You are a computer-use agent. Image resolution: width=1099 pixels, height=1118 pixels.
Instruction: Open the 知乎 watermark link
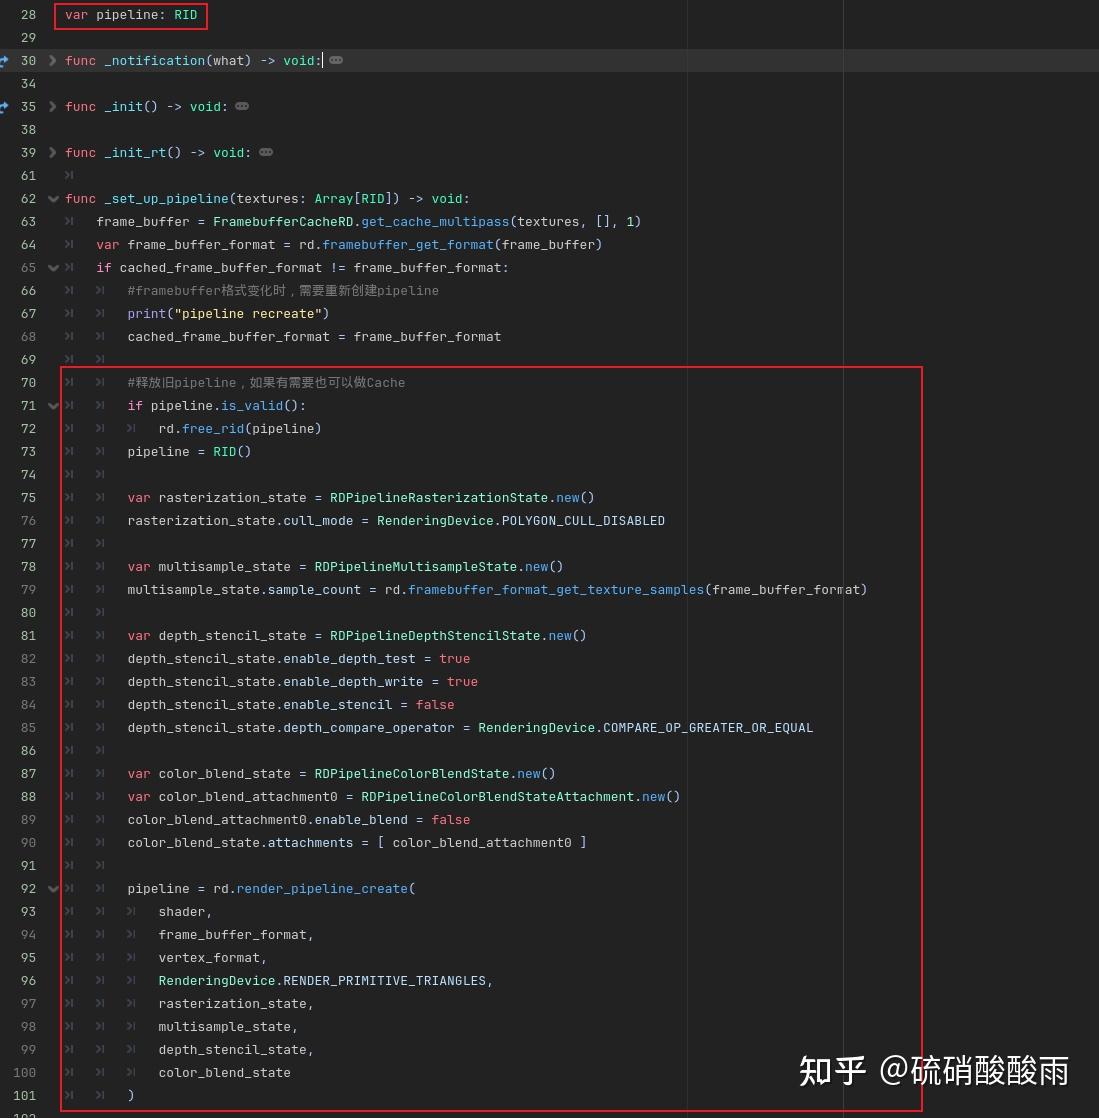[x=832, y=1071]
